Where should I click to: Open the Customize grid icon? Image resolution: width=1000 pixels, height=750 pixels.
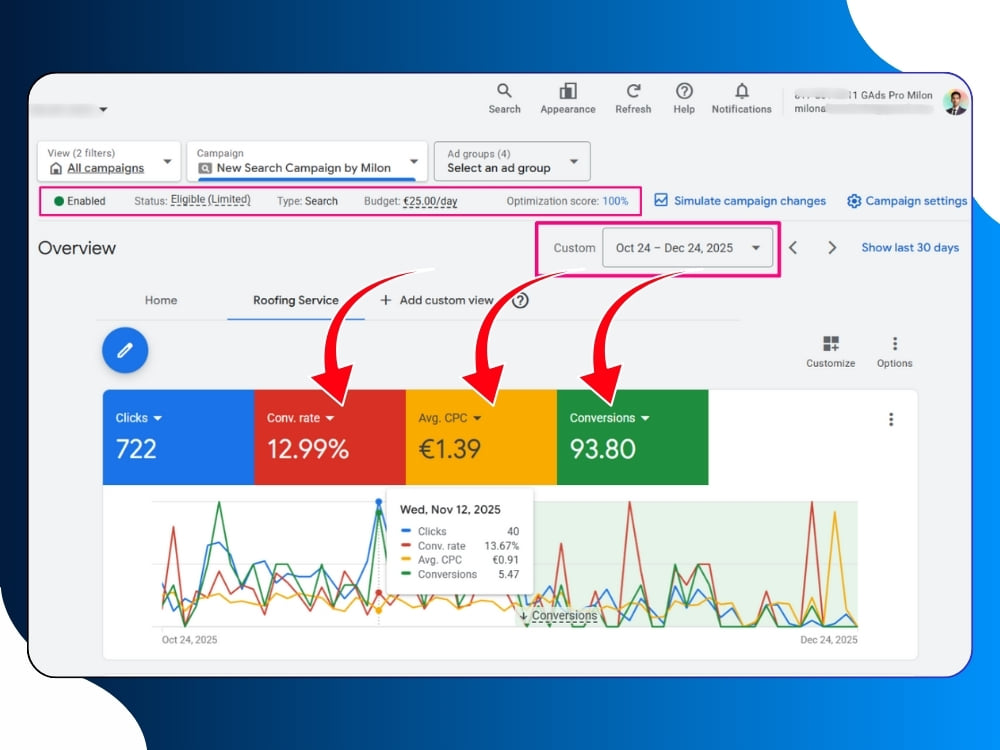830,344
